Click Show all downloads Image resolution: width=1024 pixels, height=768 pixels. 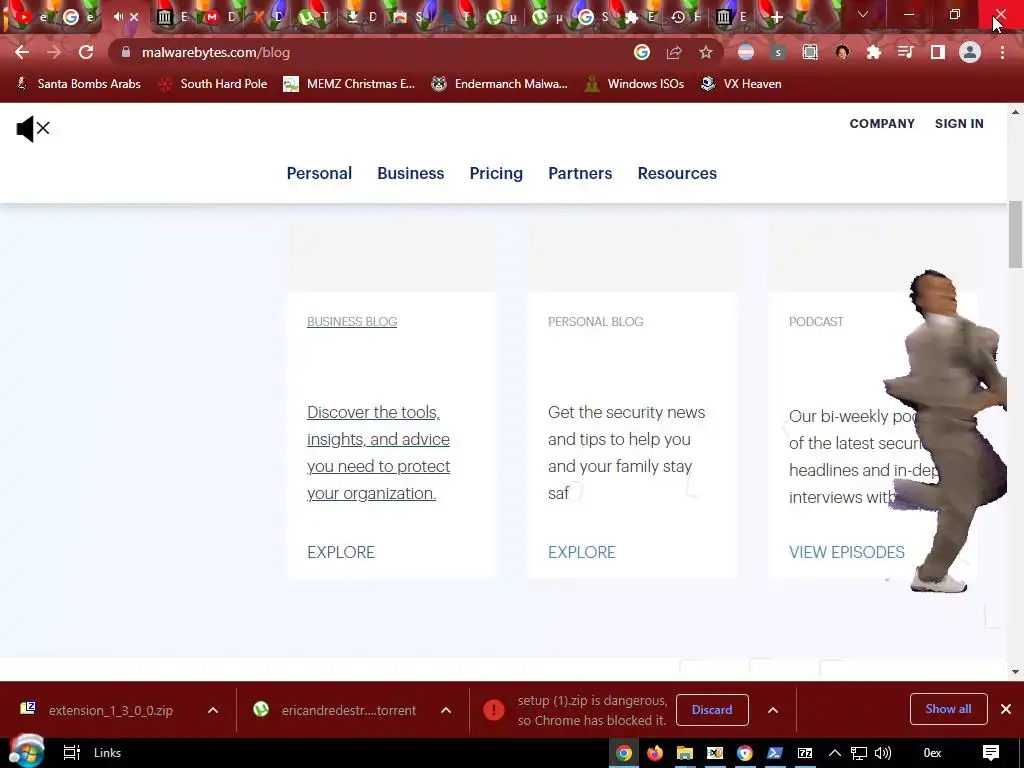tap(948, 709)
